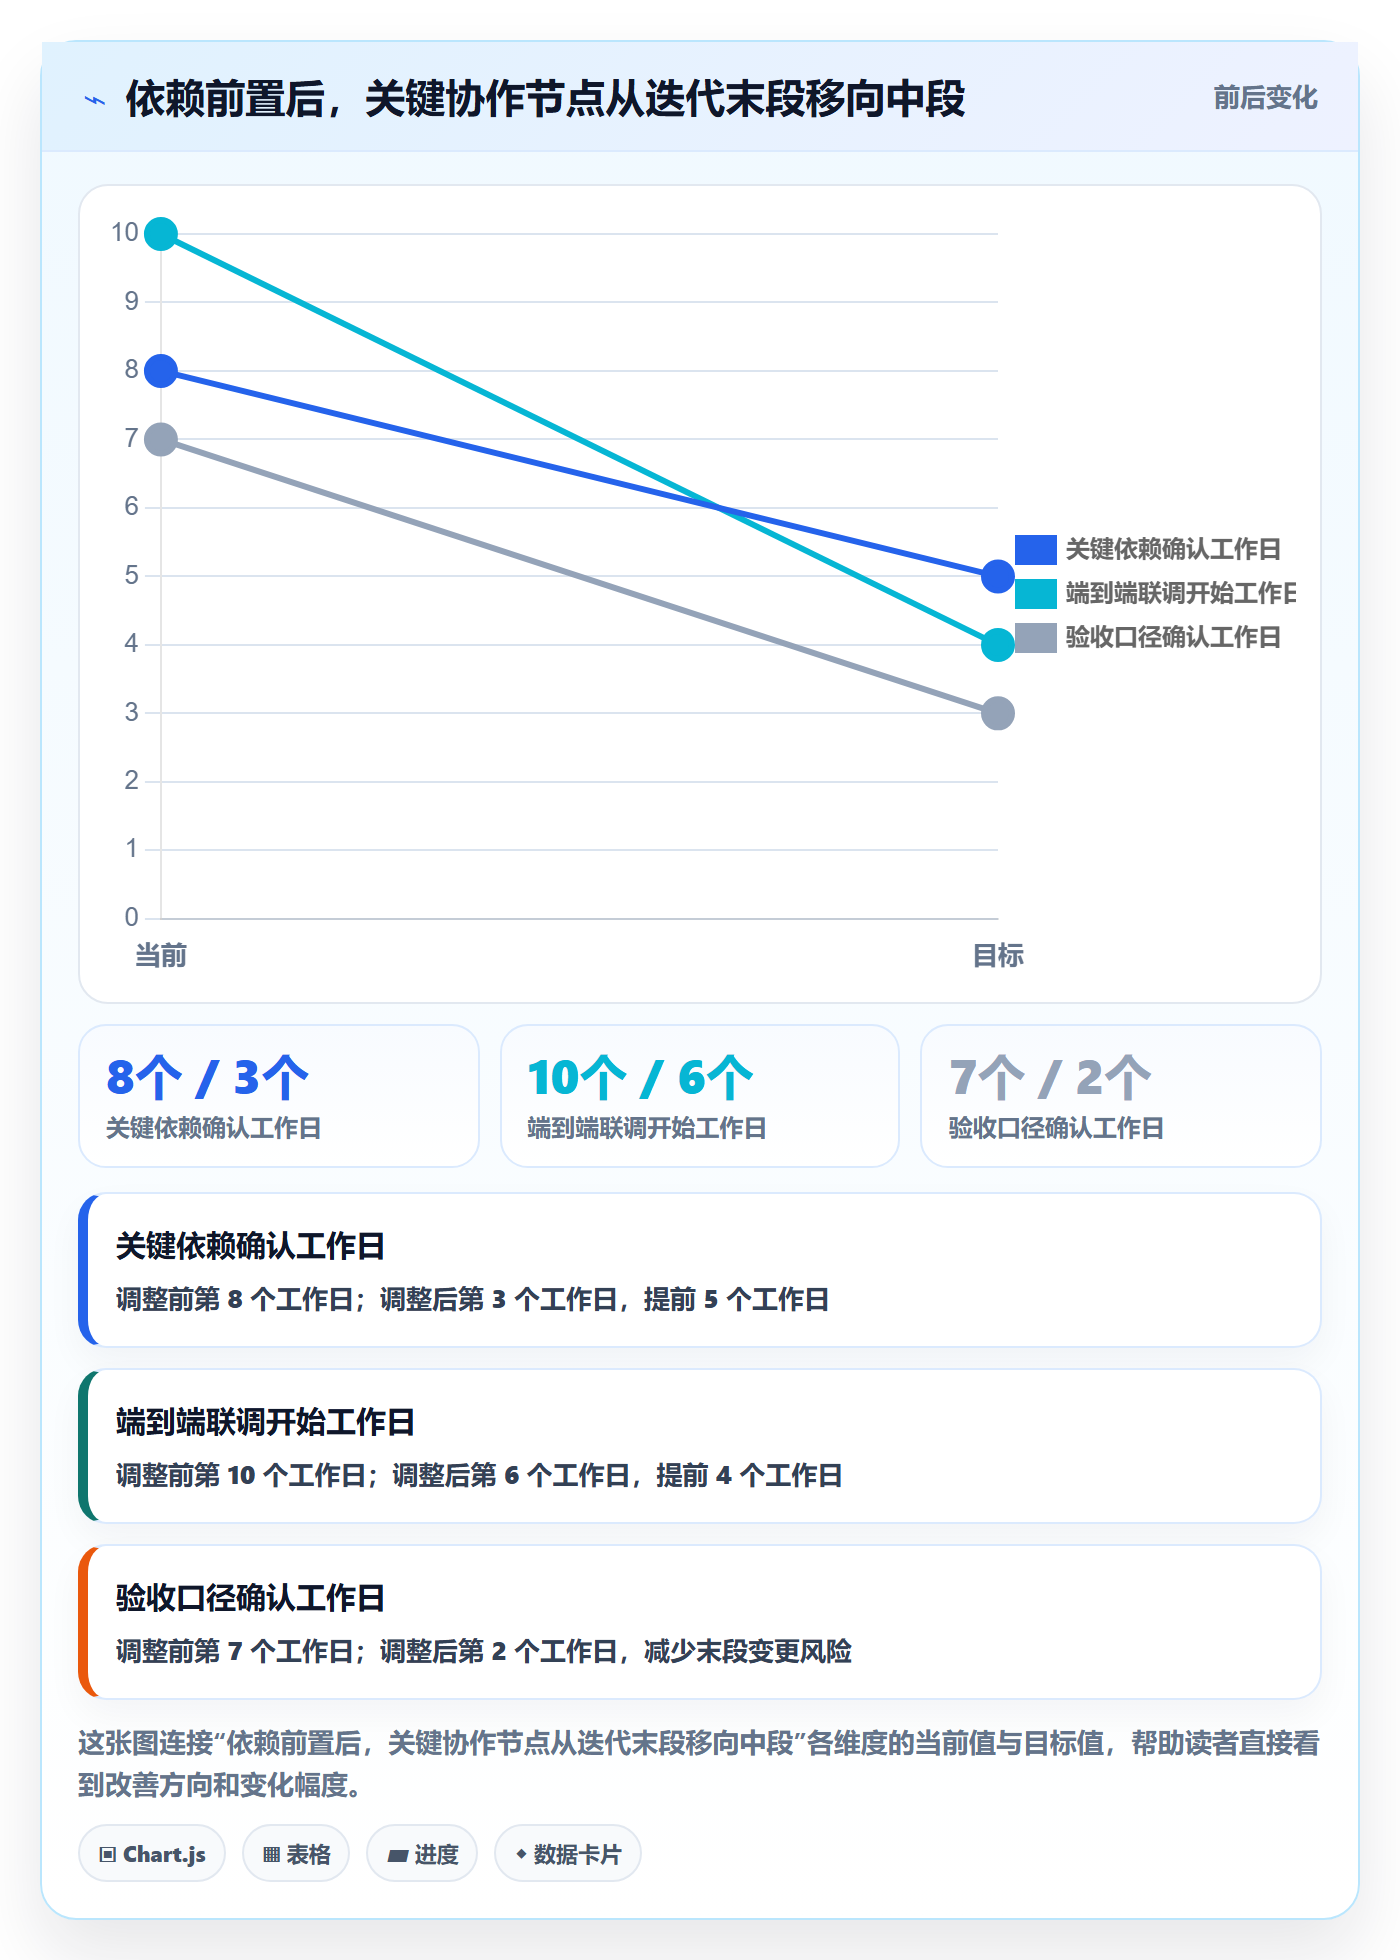Click the Chart.js tag chip

152,1854
